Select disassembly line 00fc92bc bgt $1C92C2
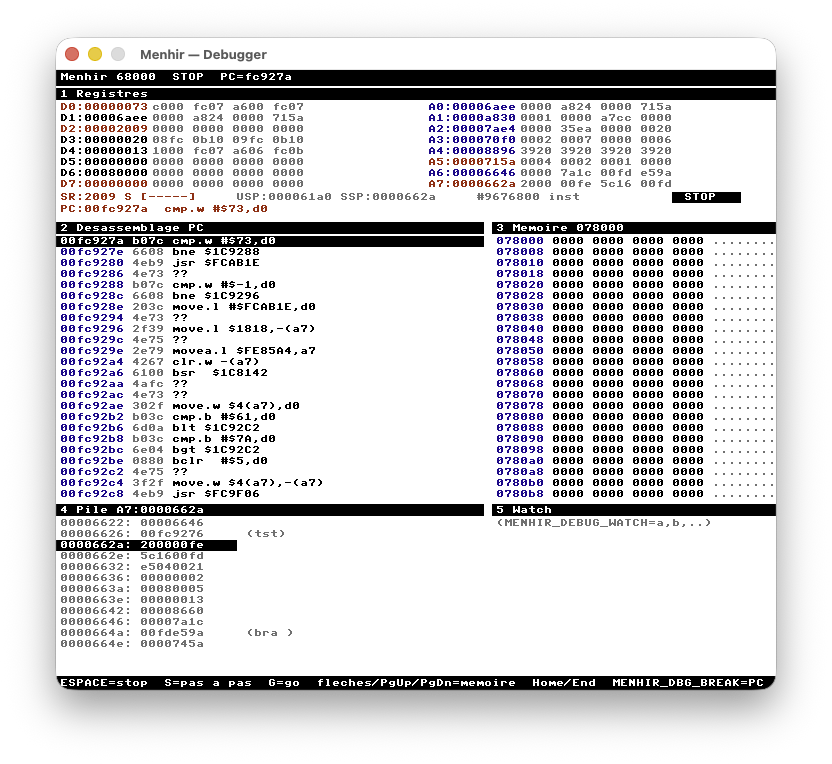Screen dimensions: 832x764 coord(160,450)
